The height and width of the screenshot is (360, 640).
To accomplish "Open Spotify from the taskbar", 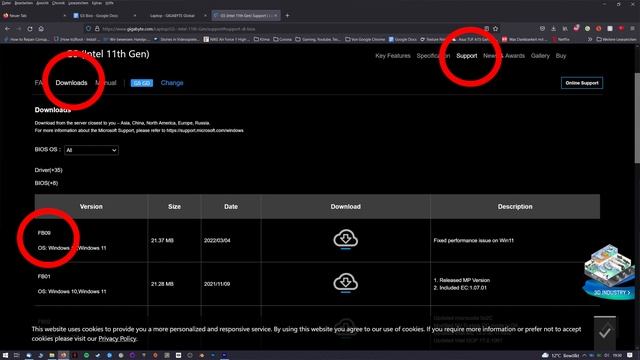I will coord(86,356).
